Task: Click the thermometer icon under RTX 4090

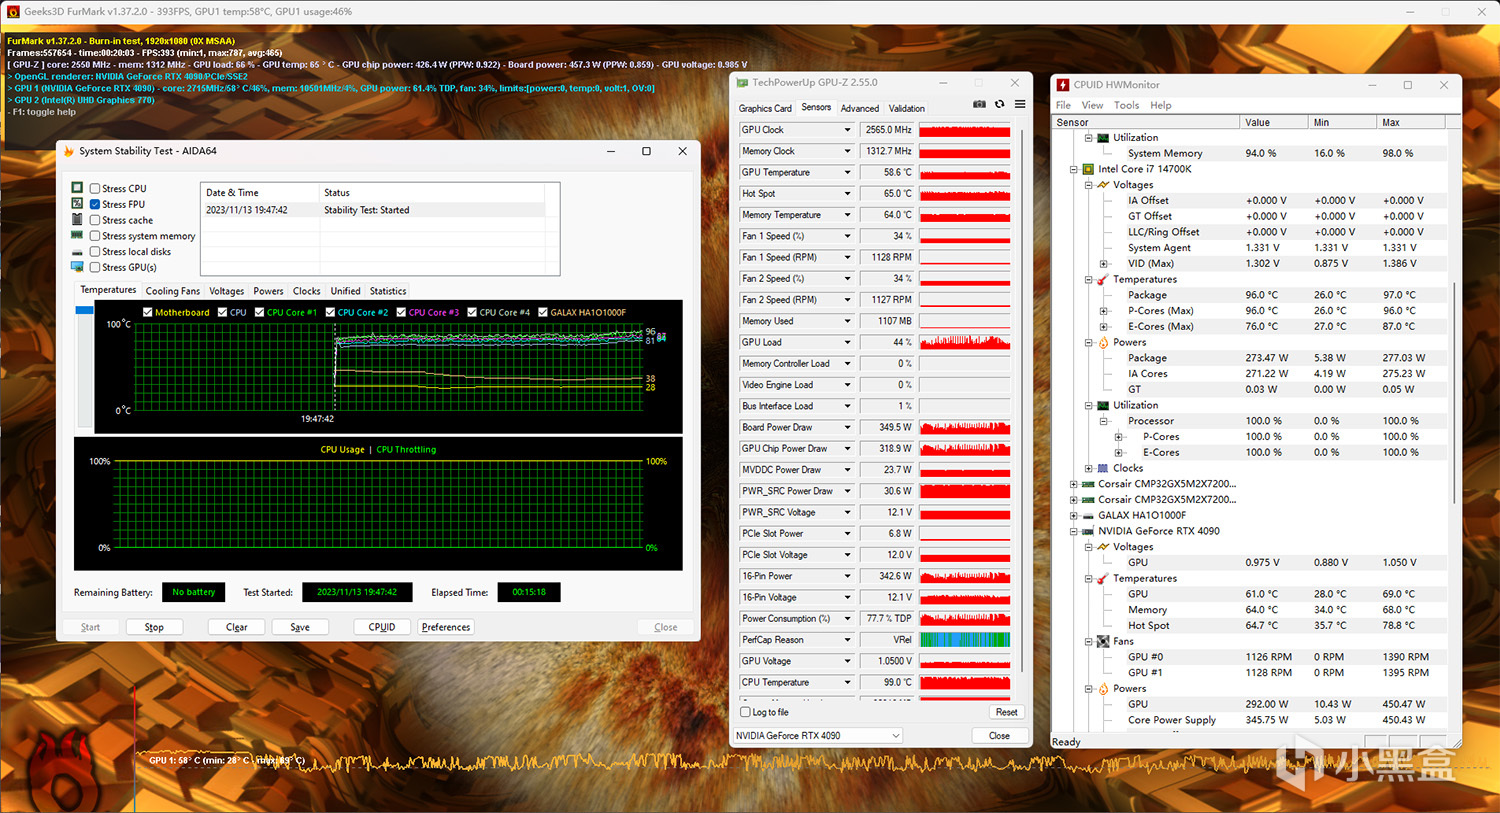Action: tap(1103, 578)
